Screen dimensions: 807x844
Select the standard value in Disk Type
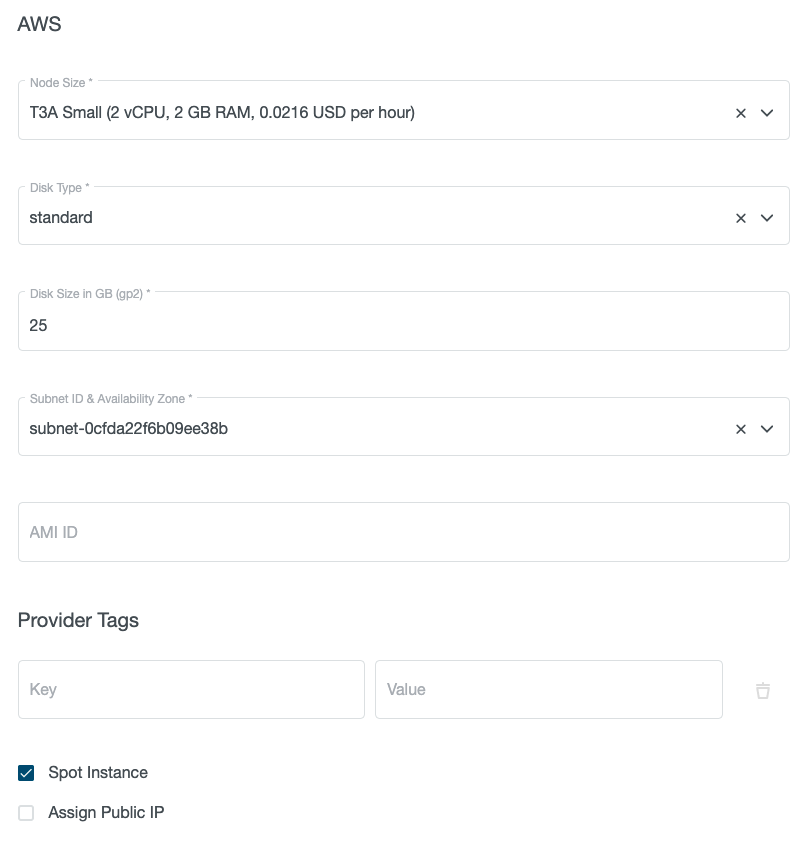coord(61,216)
